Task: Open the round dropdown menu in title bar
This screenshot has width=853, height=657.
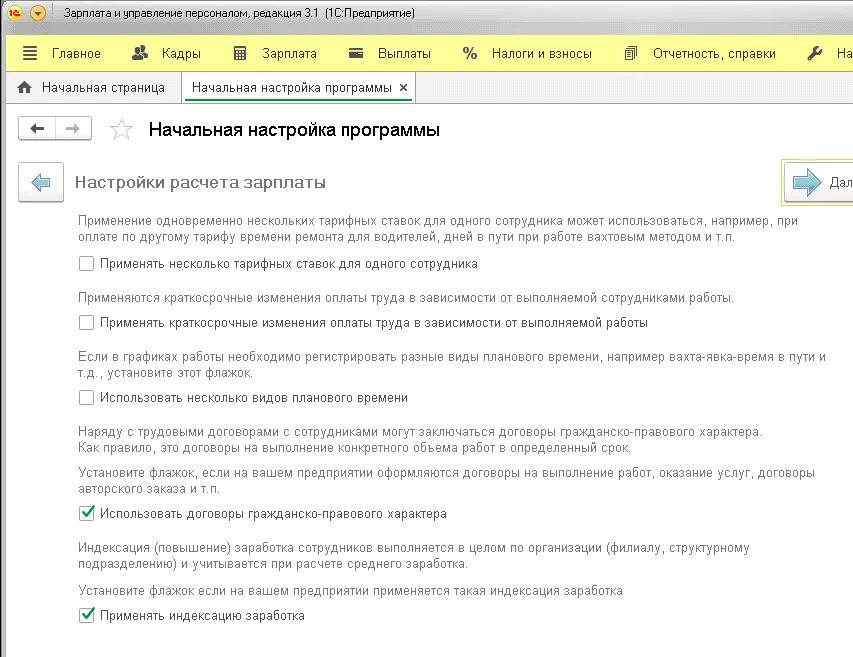Action: 38,13
